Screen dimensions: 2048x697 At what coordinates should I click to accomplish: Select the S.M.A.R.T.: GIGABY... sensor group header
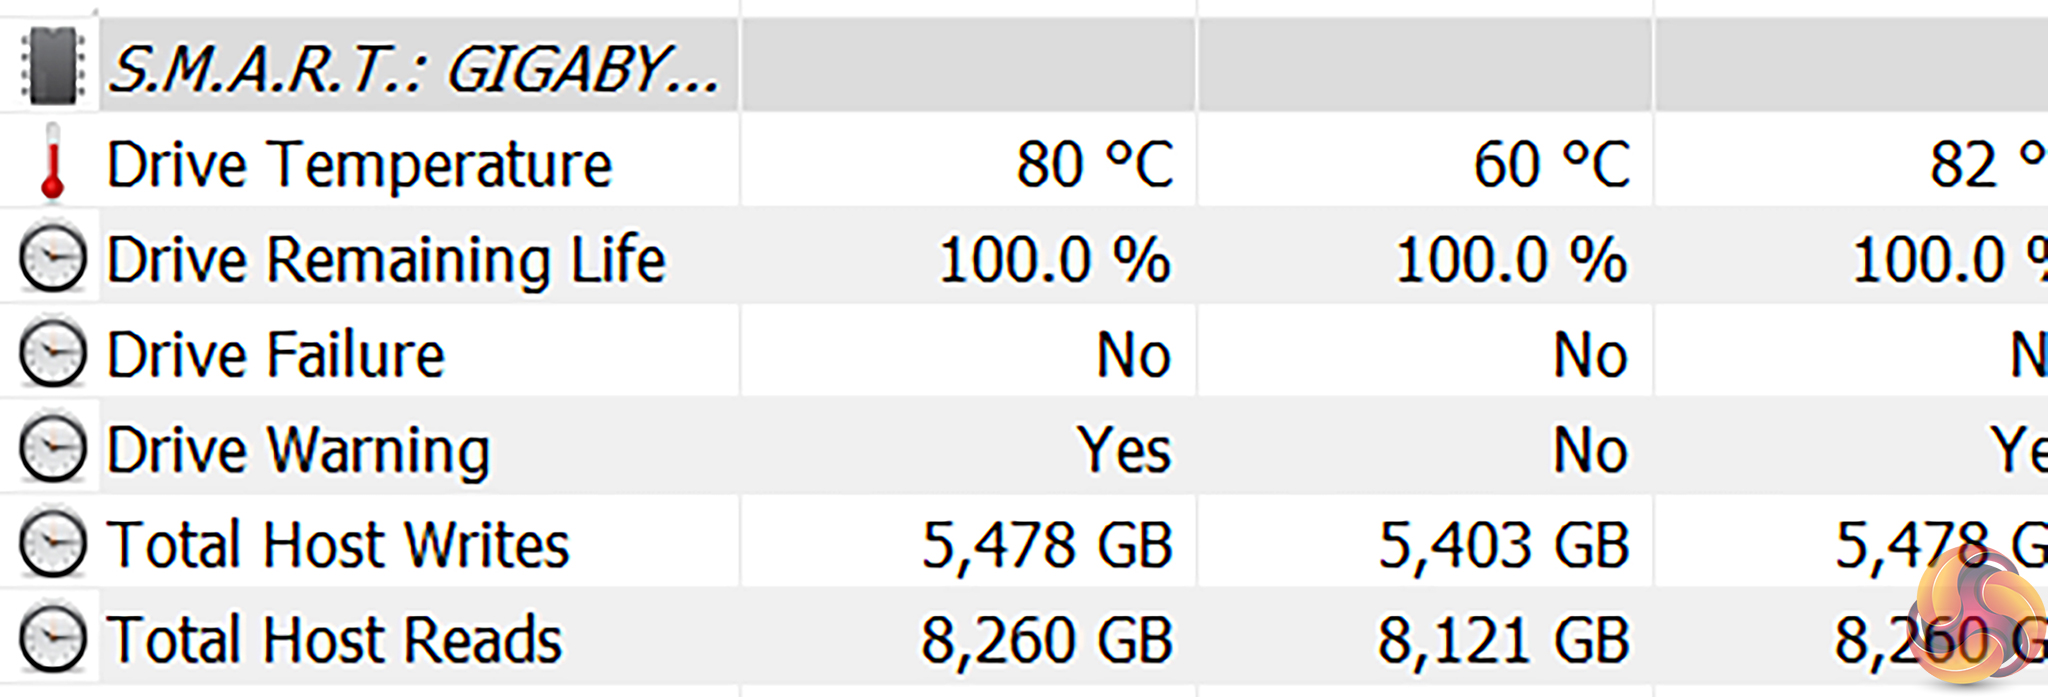click(412, 69)
